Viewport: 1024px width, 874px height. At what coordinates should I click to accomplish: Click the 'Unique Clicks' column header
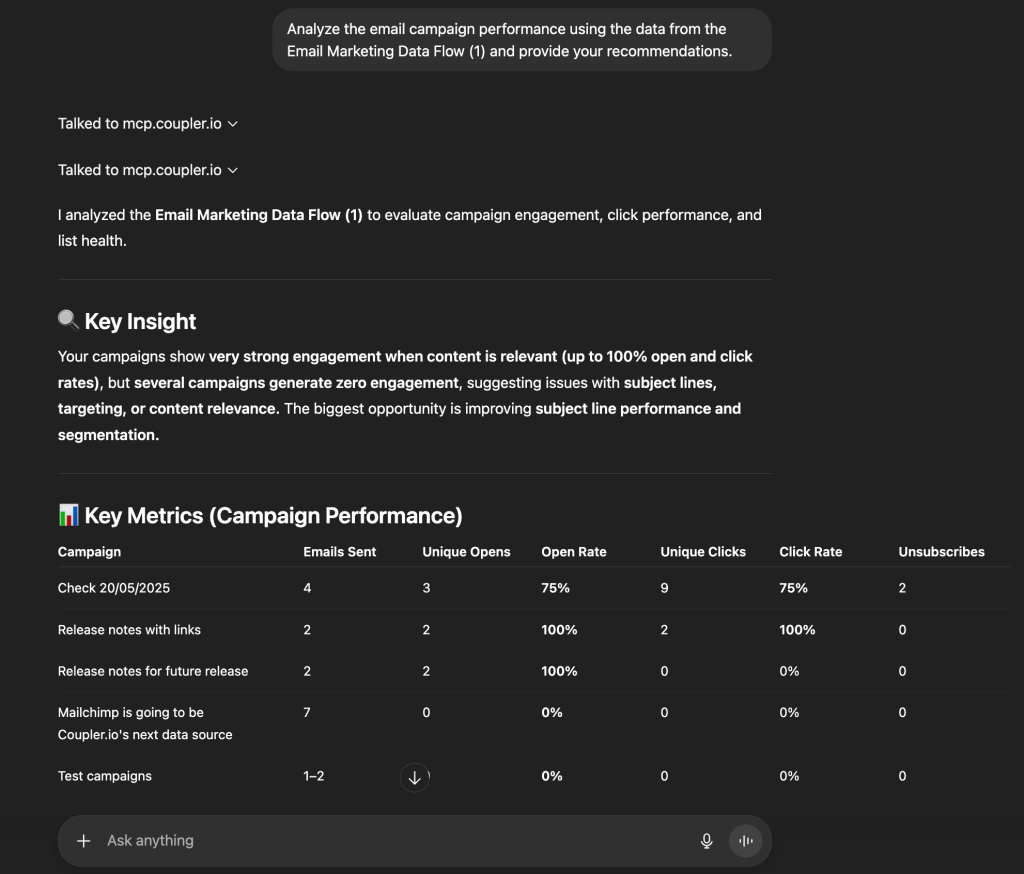(x=703, y=552)
